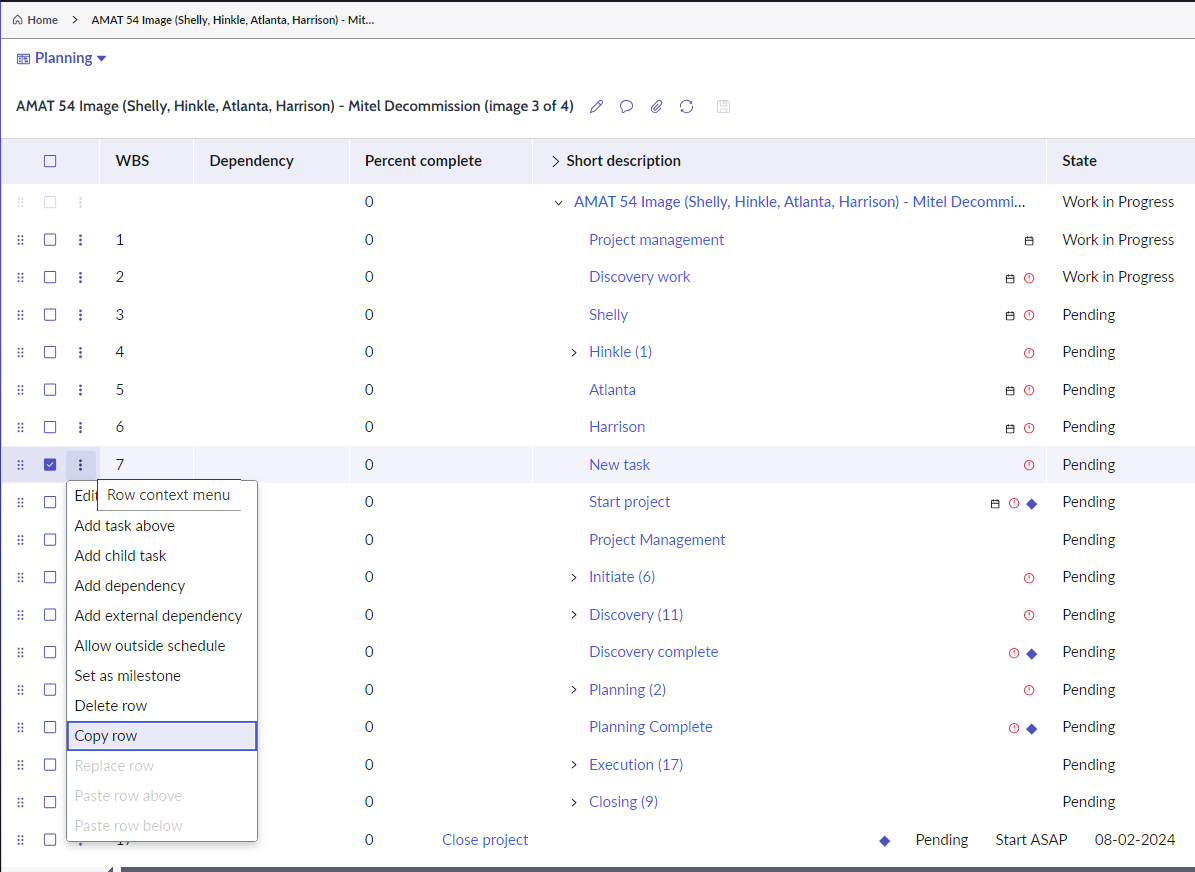The width and height of the screenshot is (1195, 872).
Task: Uncheck the New task row checkbox
Action: (50, 464)
